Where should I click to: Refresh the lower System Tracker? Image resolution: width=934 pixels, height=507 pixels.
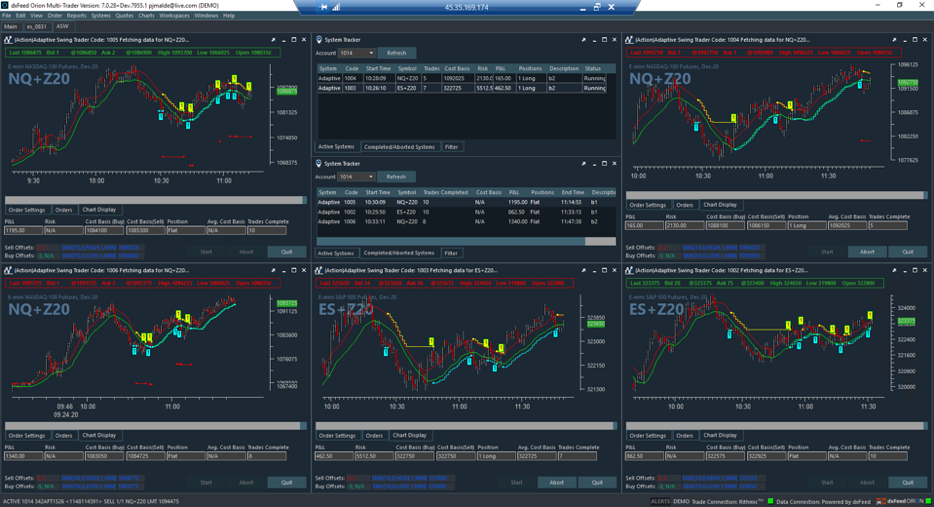[396, 177]
